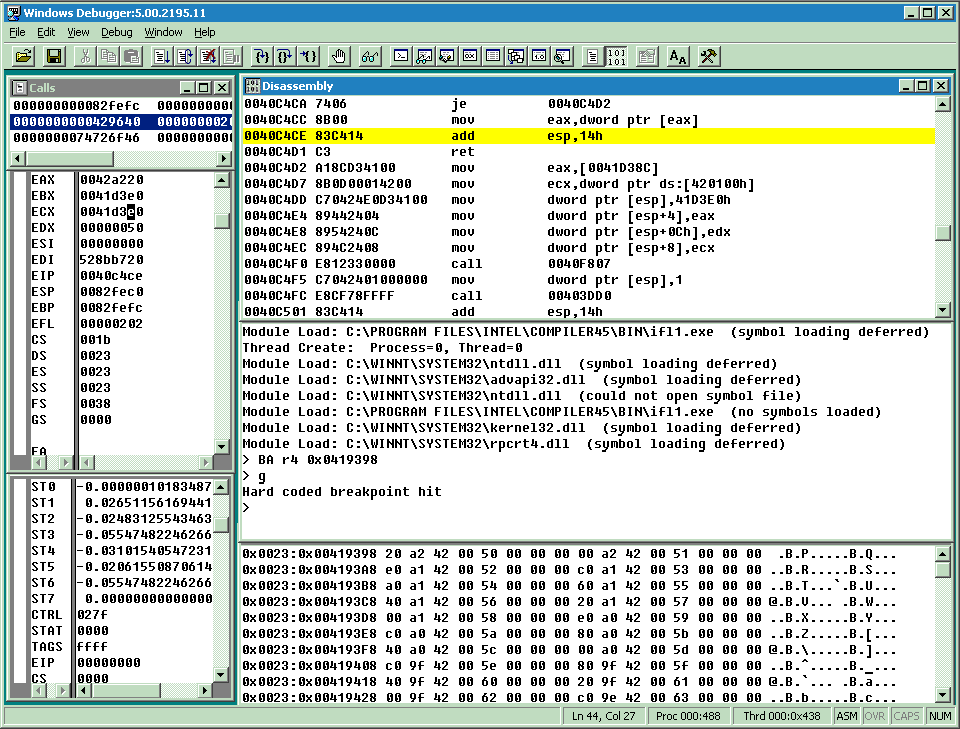The height and width of the screenshot is (729, 960).
Task: Click the Stop Debugging icon with red X
Action: 208,57
